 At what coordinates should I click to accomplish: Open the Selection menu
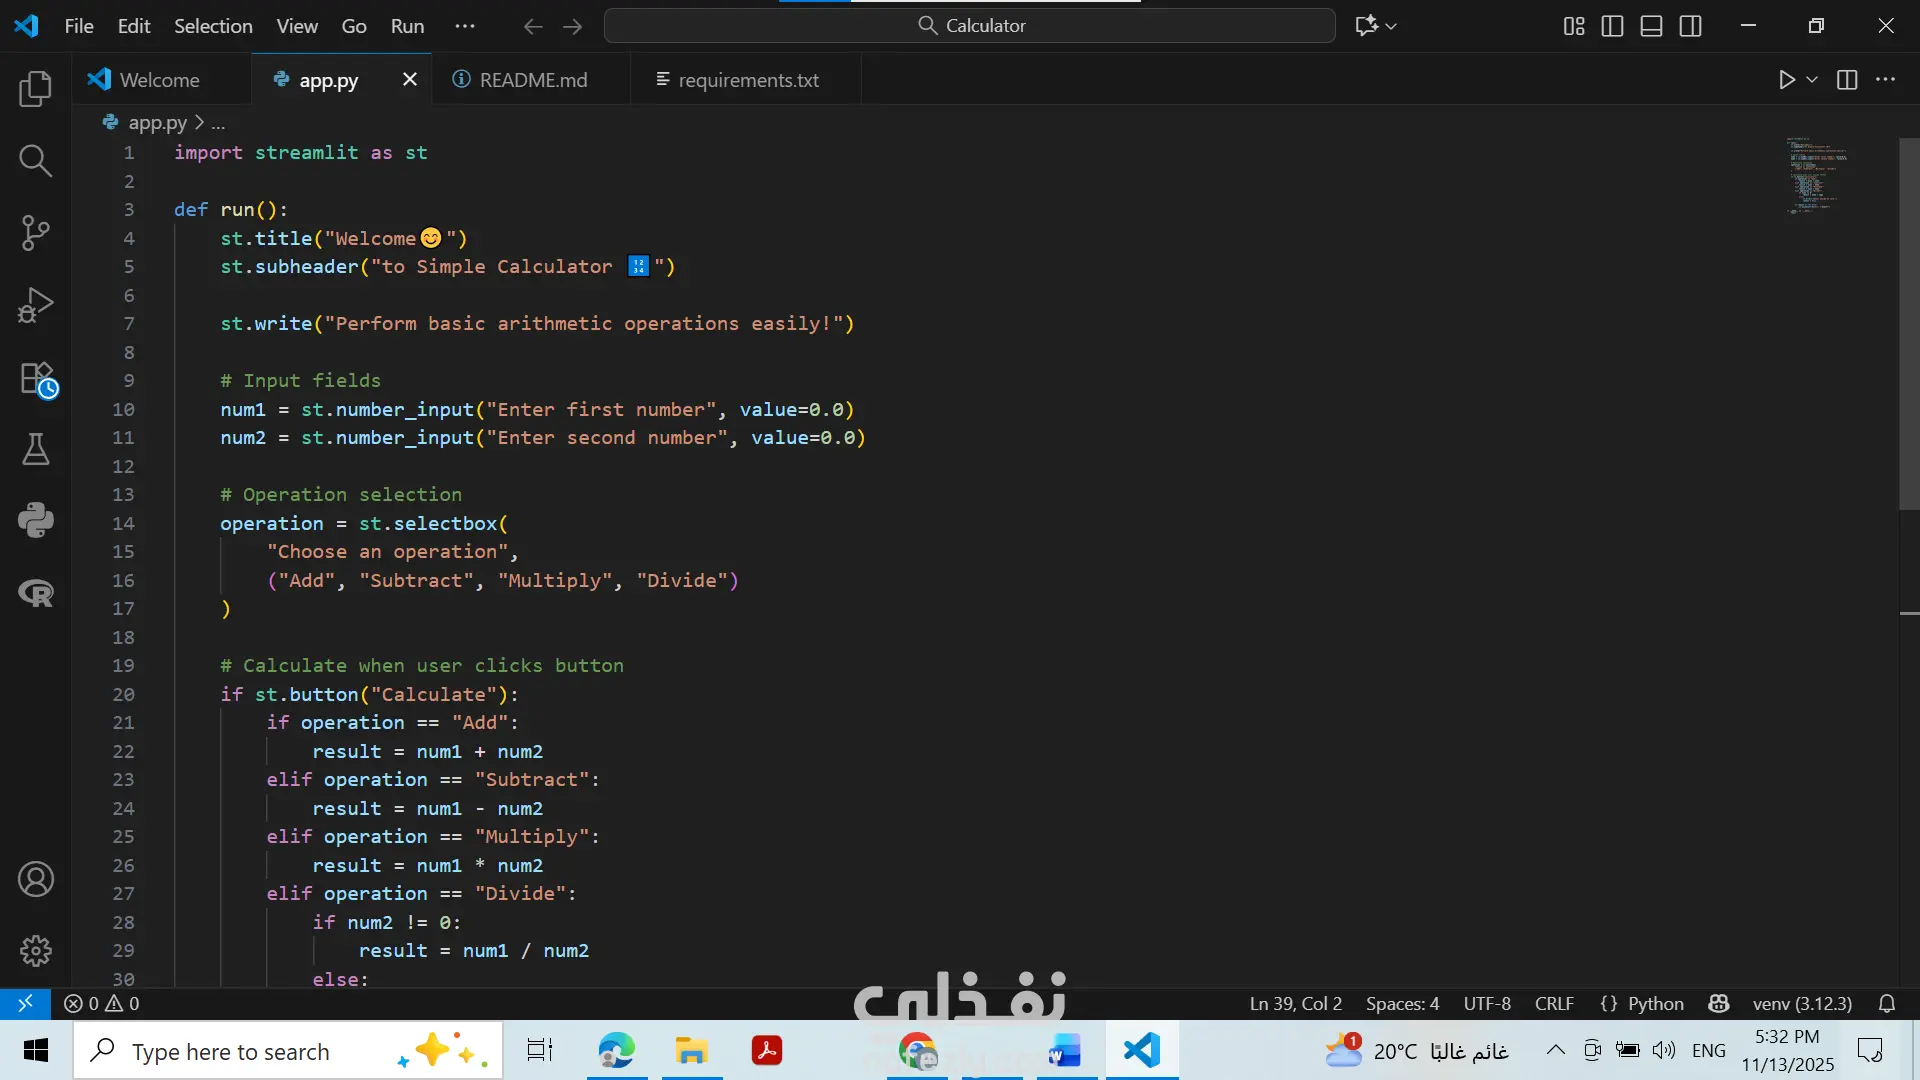click(213, 26)
